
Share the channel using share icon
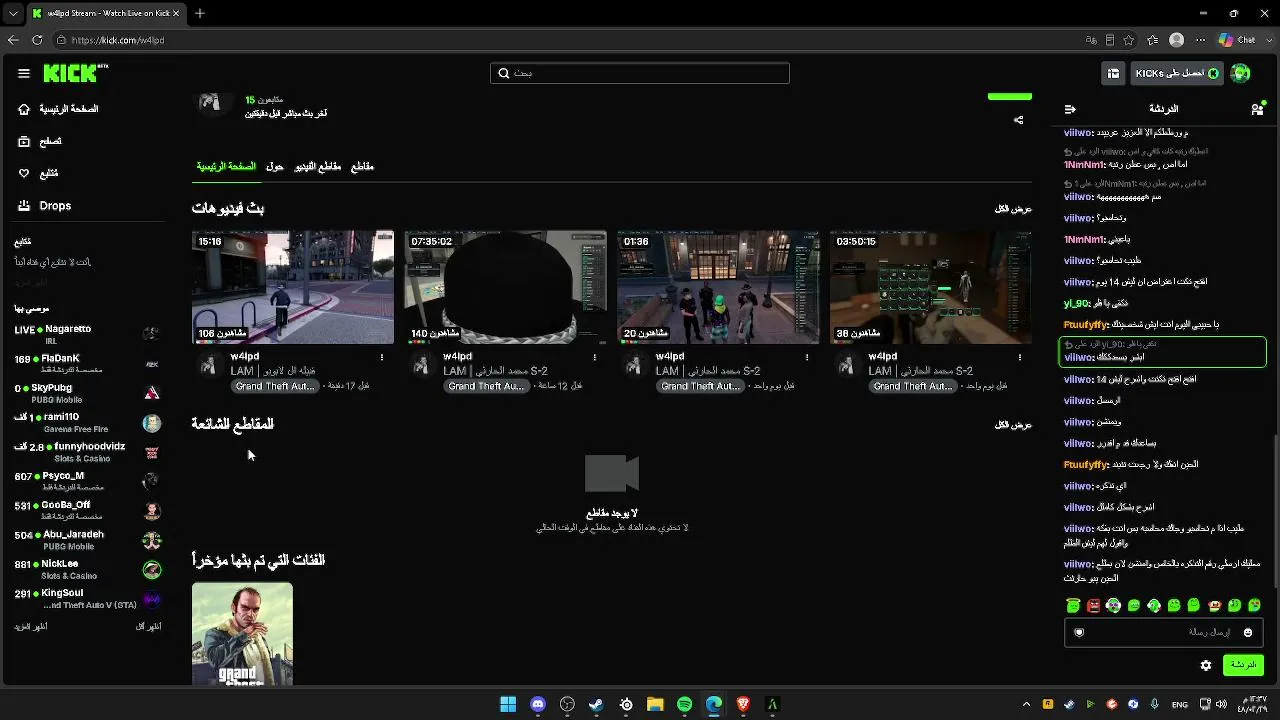1018,120
